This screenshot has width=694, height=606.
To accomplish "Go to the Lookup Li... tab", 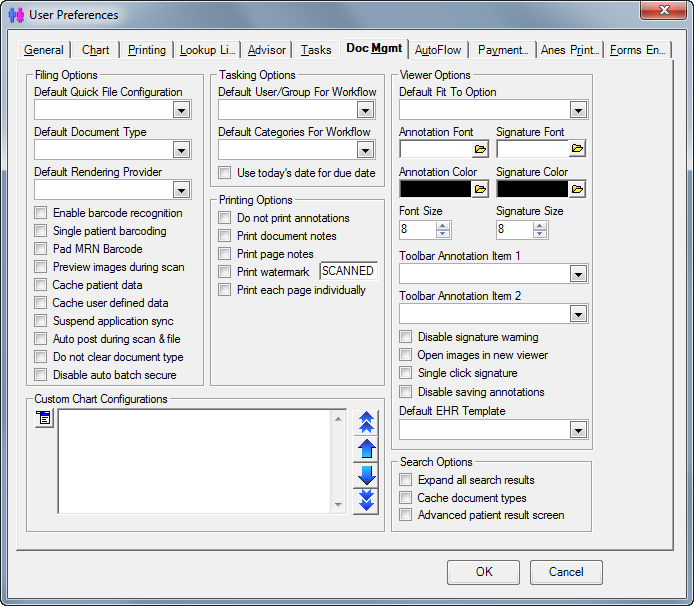I will [207, 50].
